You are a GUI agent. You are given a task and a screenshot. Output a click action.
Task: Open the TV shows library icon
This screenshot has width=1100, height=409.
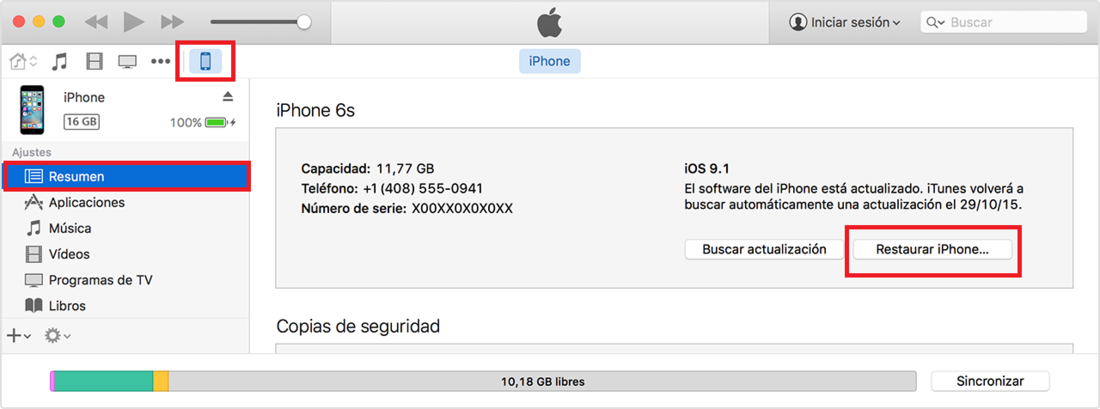(x=127, y=62)
